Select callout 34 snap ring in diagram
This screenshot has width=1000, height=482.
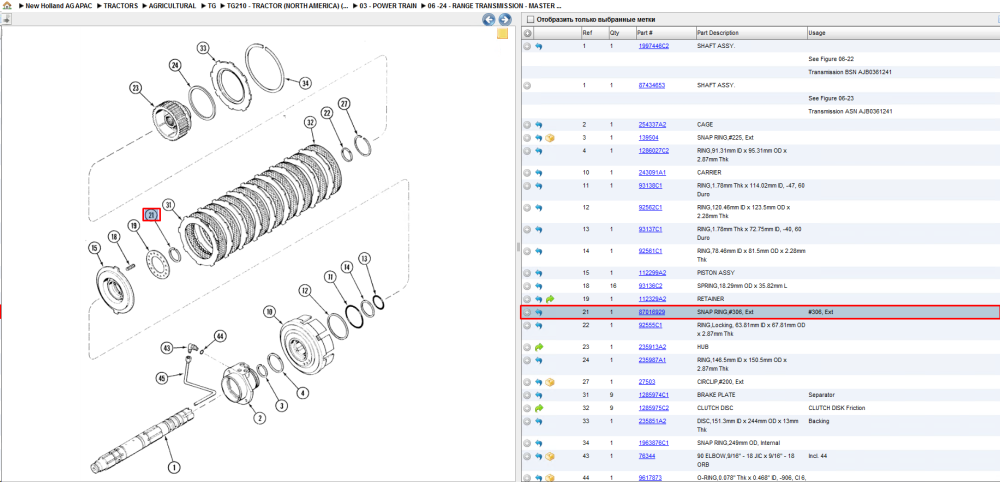[305, 83]
